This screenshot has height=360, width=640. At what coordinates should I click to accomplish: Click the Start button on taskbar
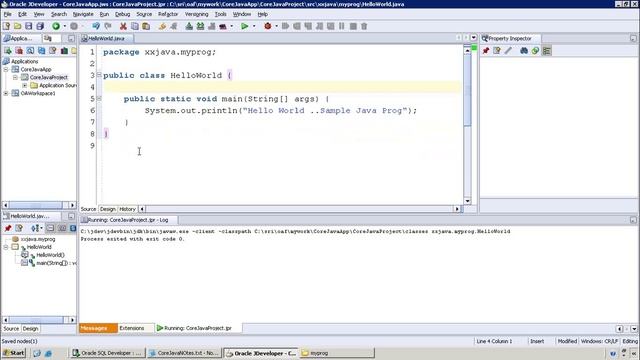click(14, 353)
